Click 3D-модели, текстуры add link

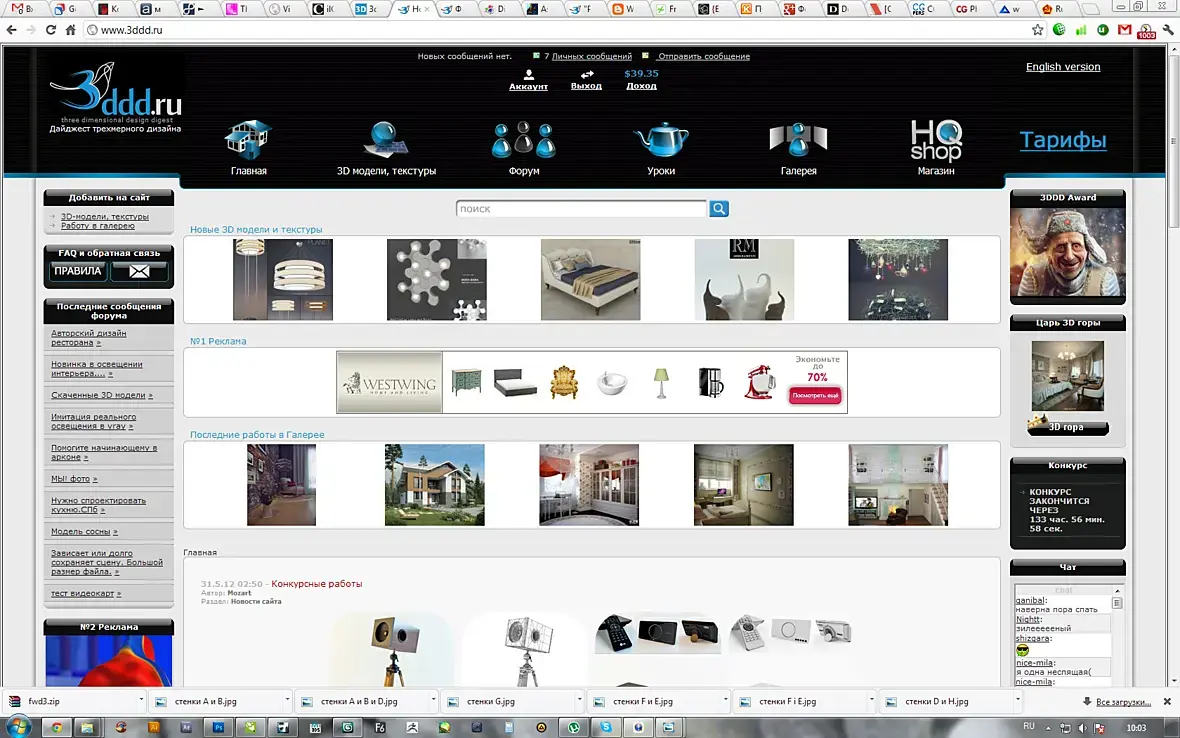pos(105,217)
